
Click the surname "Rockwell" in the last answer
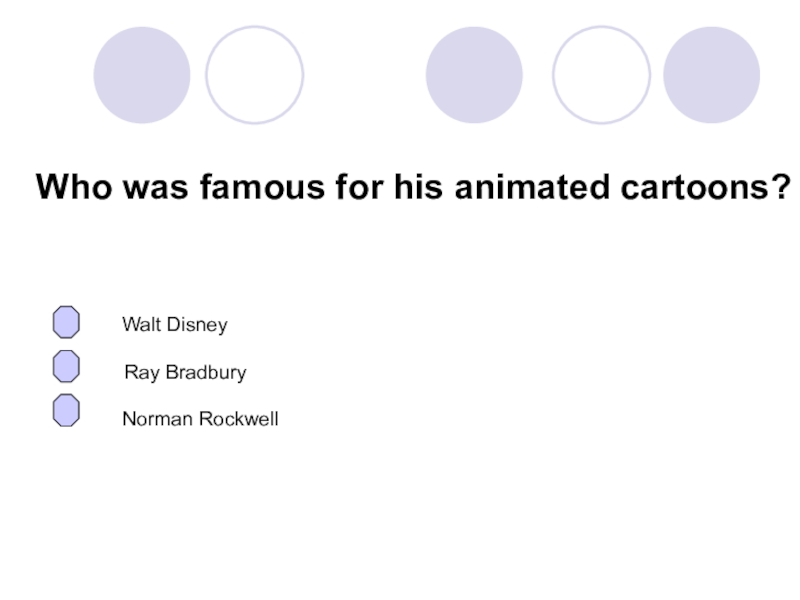[239, 420]
